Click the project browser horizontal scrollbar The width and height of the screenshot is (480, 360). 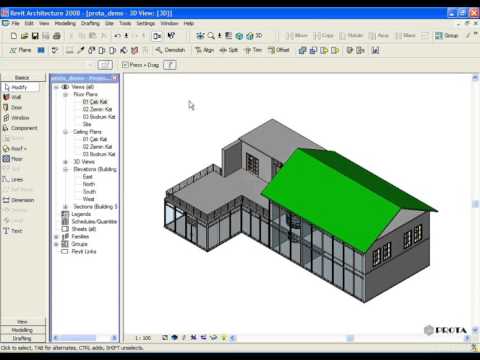84,338
